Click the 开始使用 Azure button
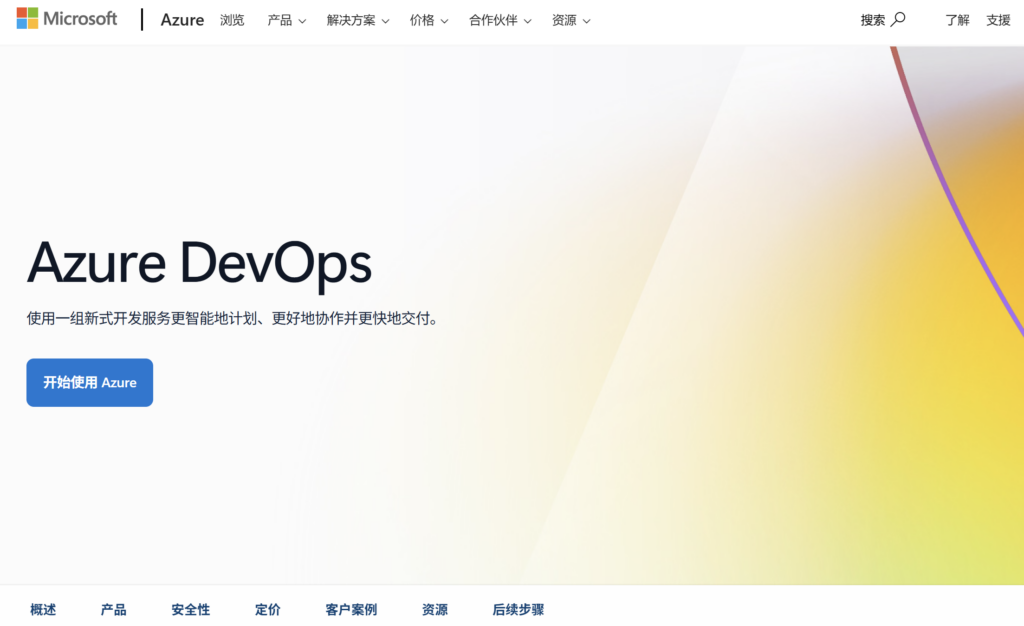Viewport: 1024px width, 626px height. (x=89, y=383)
